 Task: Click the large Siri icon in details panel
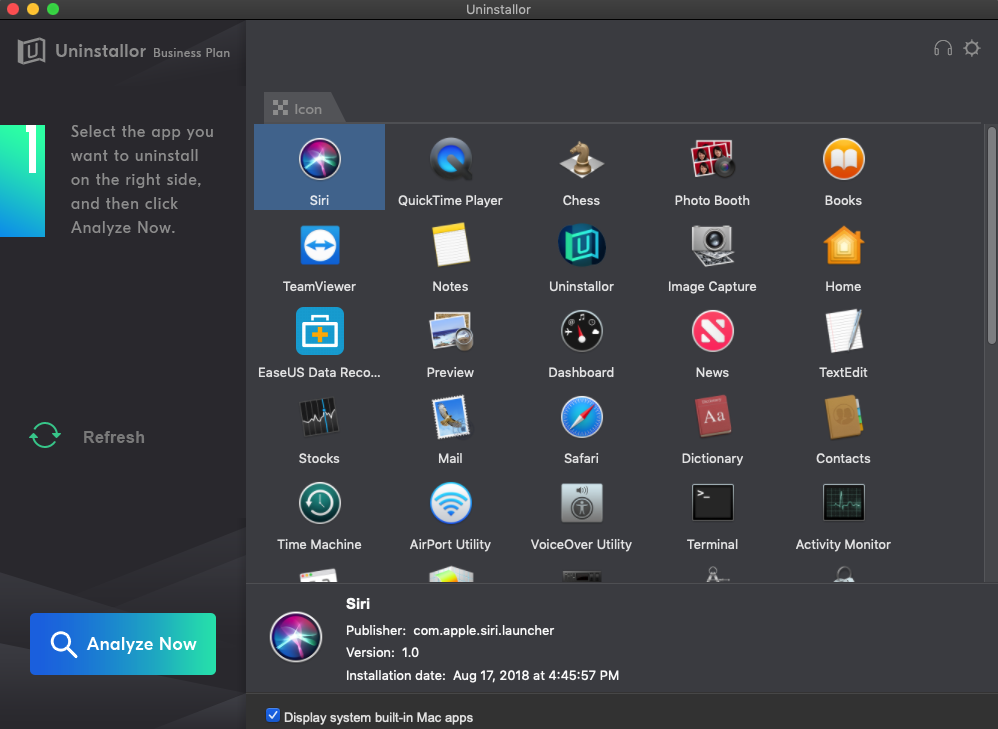coord(296,637)
